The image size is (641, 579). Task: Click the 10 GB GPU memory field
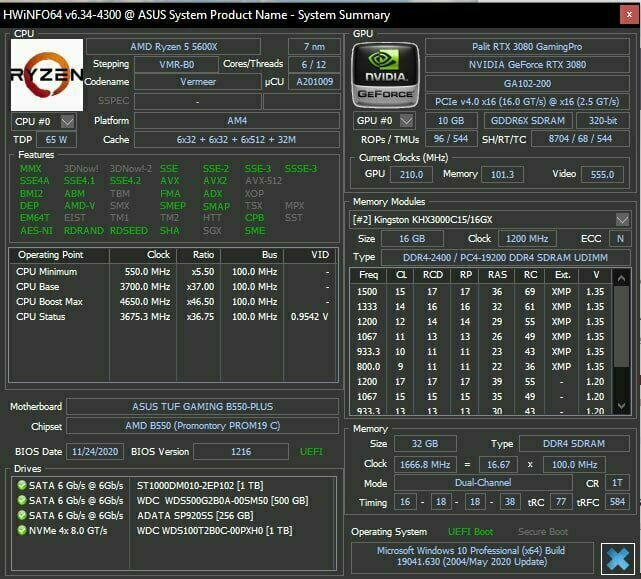tap(451, 121)
